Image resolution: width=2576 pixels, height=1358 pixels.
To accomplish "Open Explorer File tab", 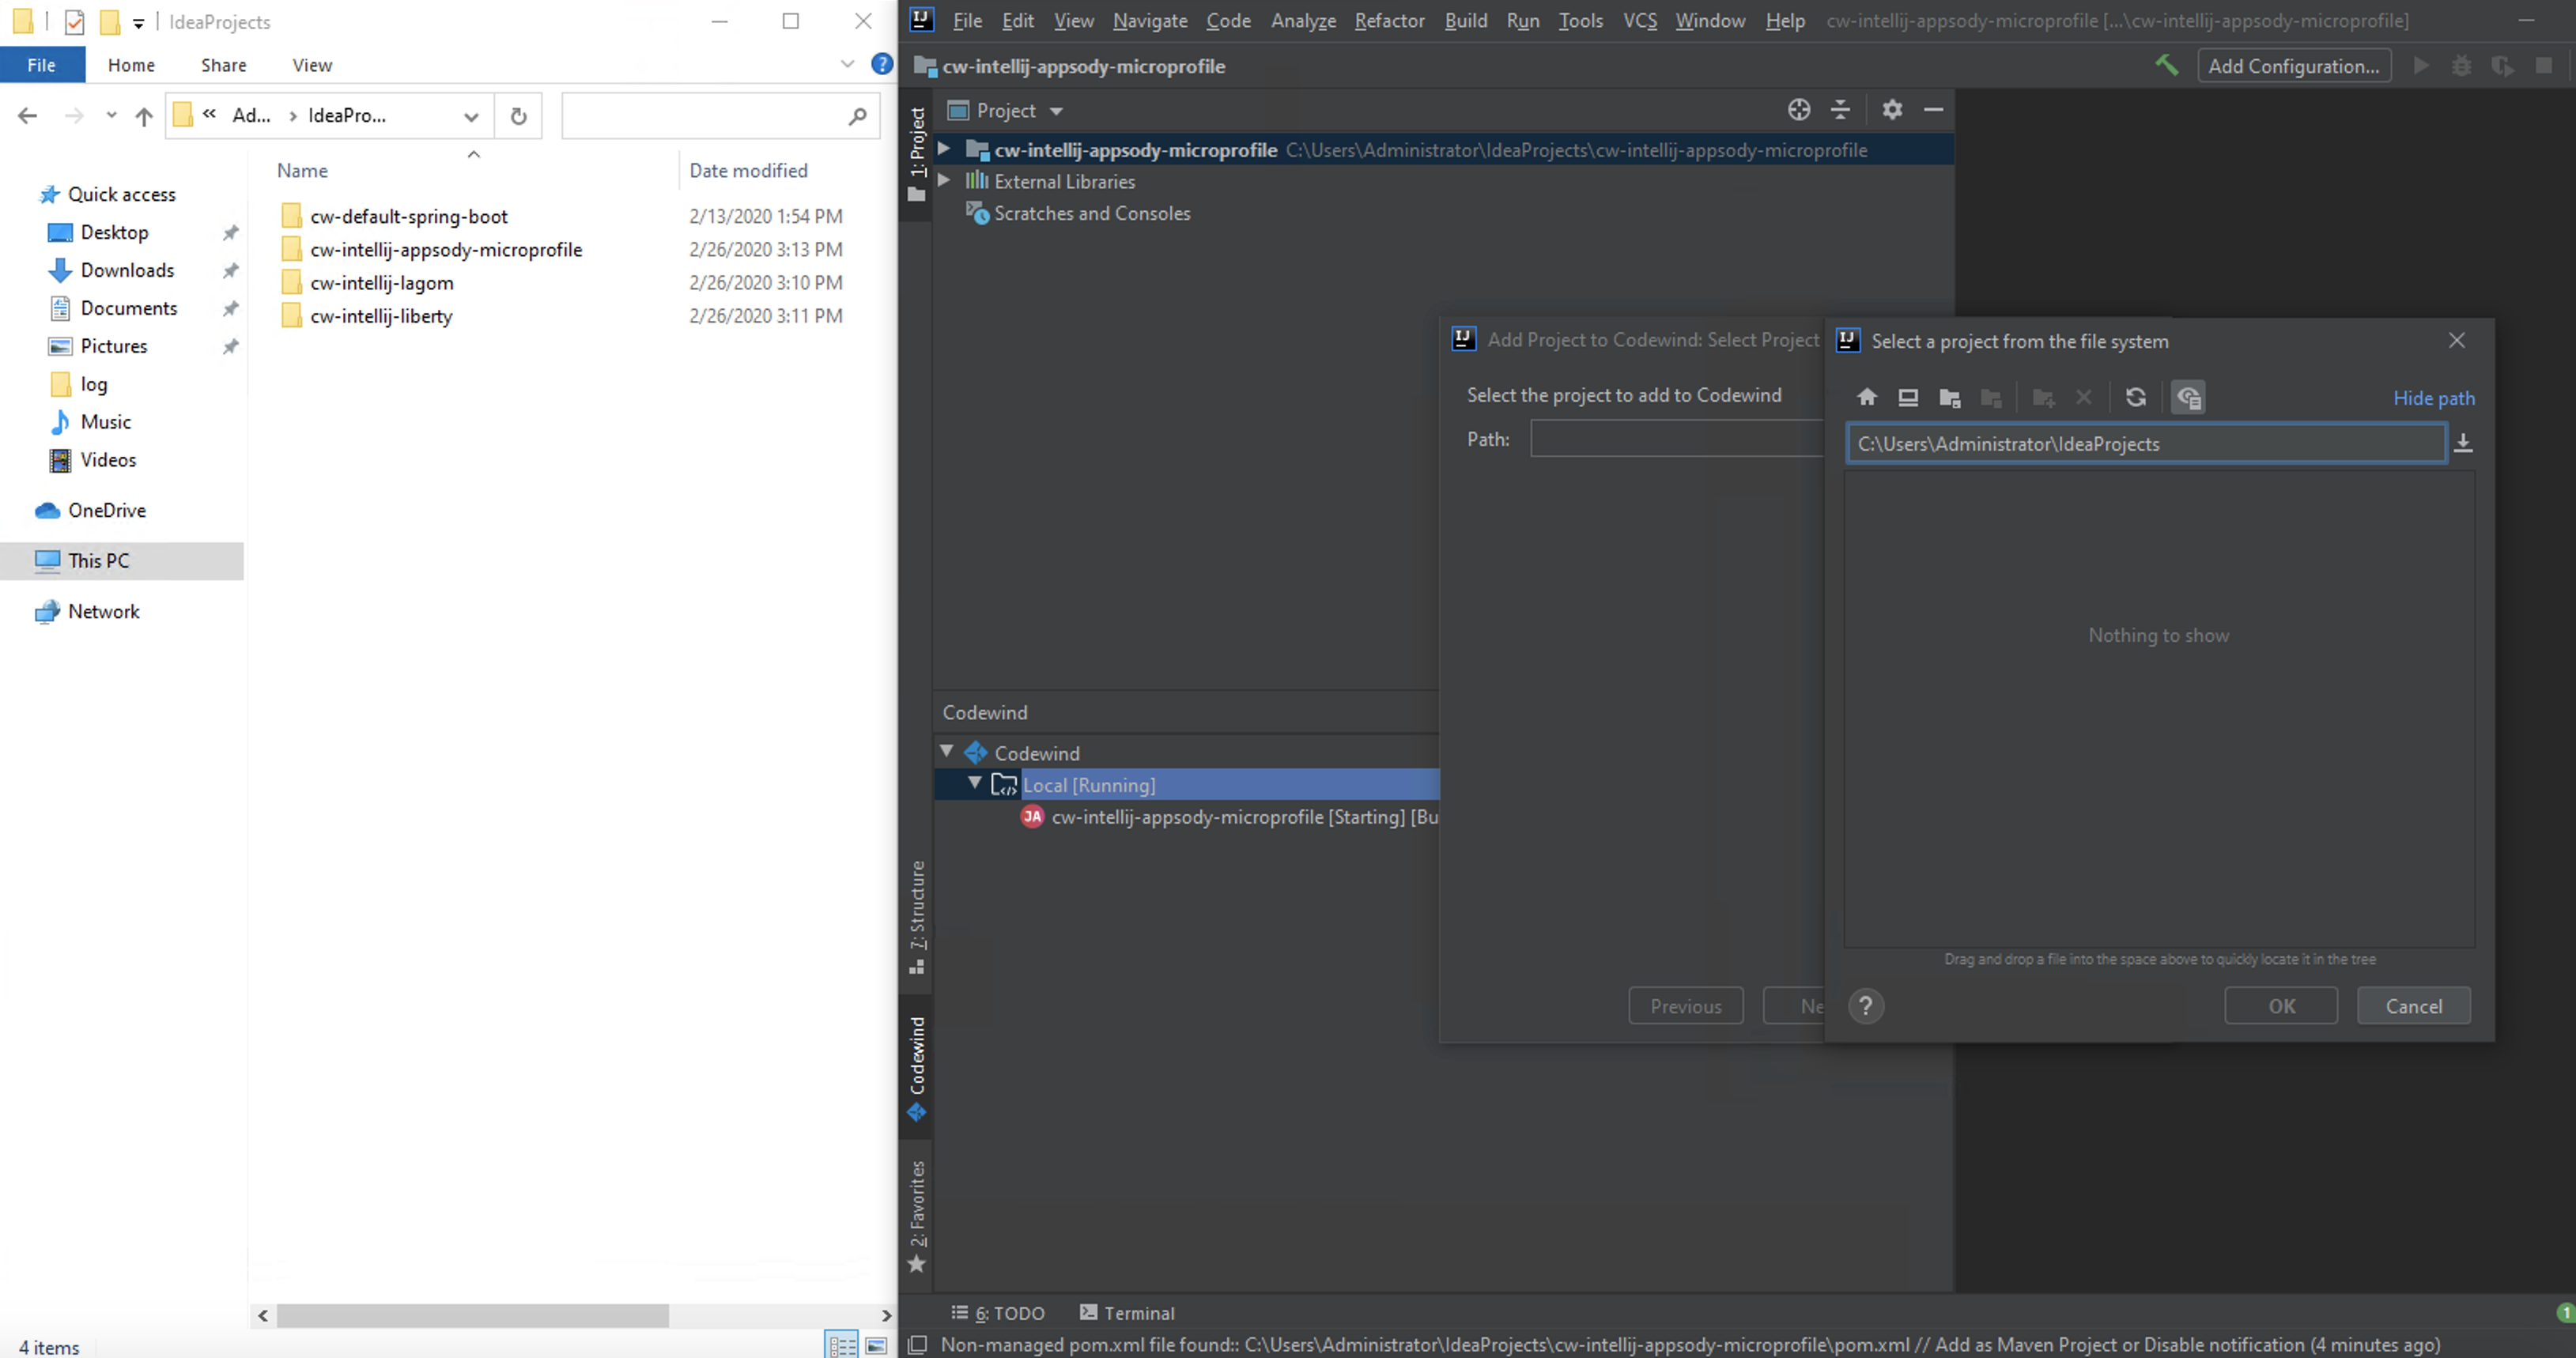I will pos(41,65).
